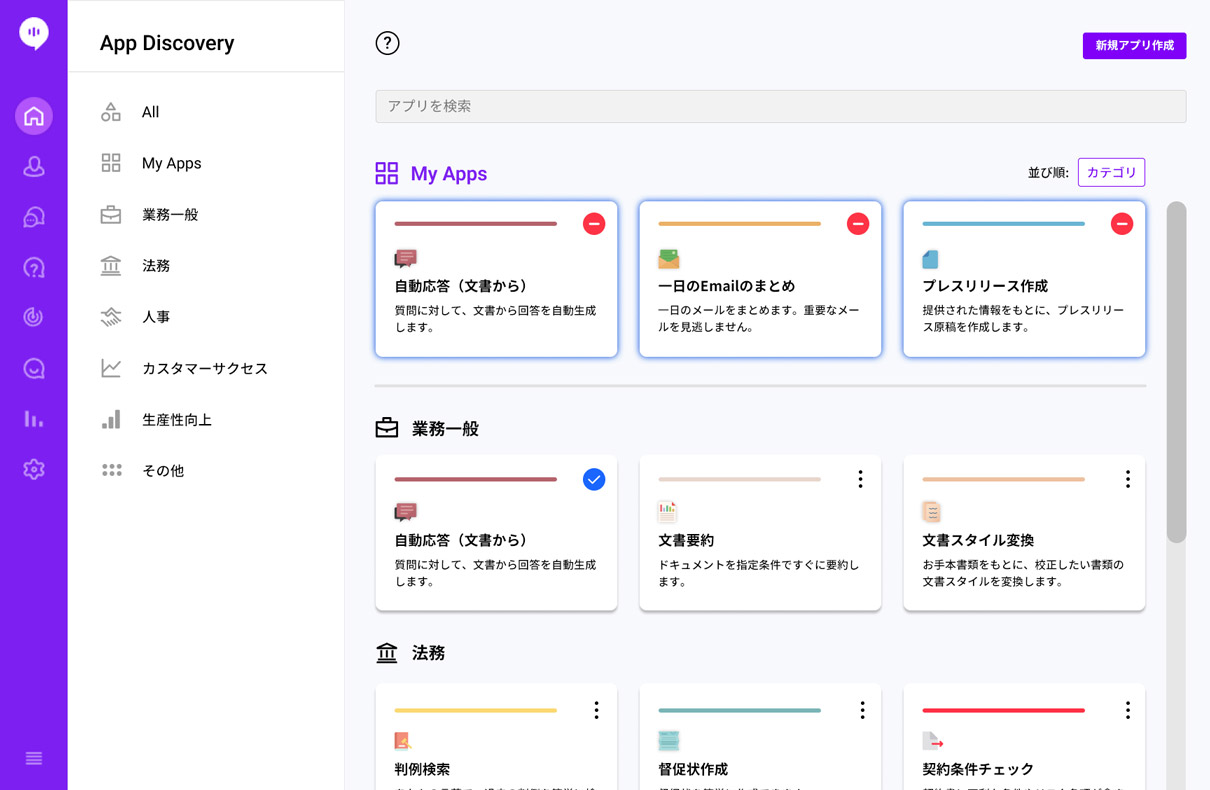Open the chat conversations icon in the sidebar
This screenshot has height=790, width=1210.
tap(33, 216)
